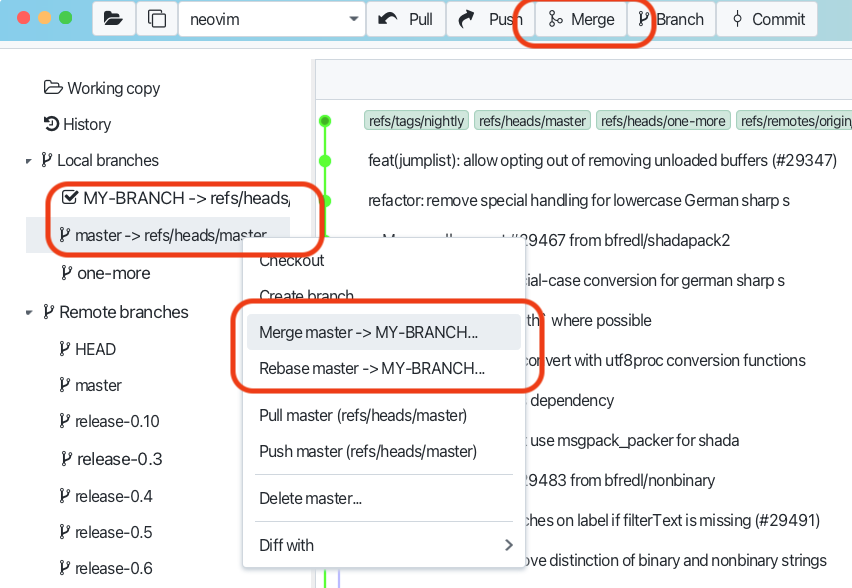
Task: Open the History view
Action: pos(77,124)
